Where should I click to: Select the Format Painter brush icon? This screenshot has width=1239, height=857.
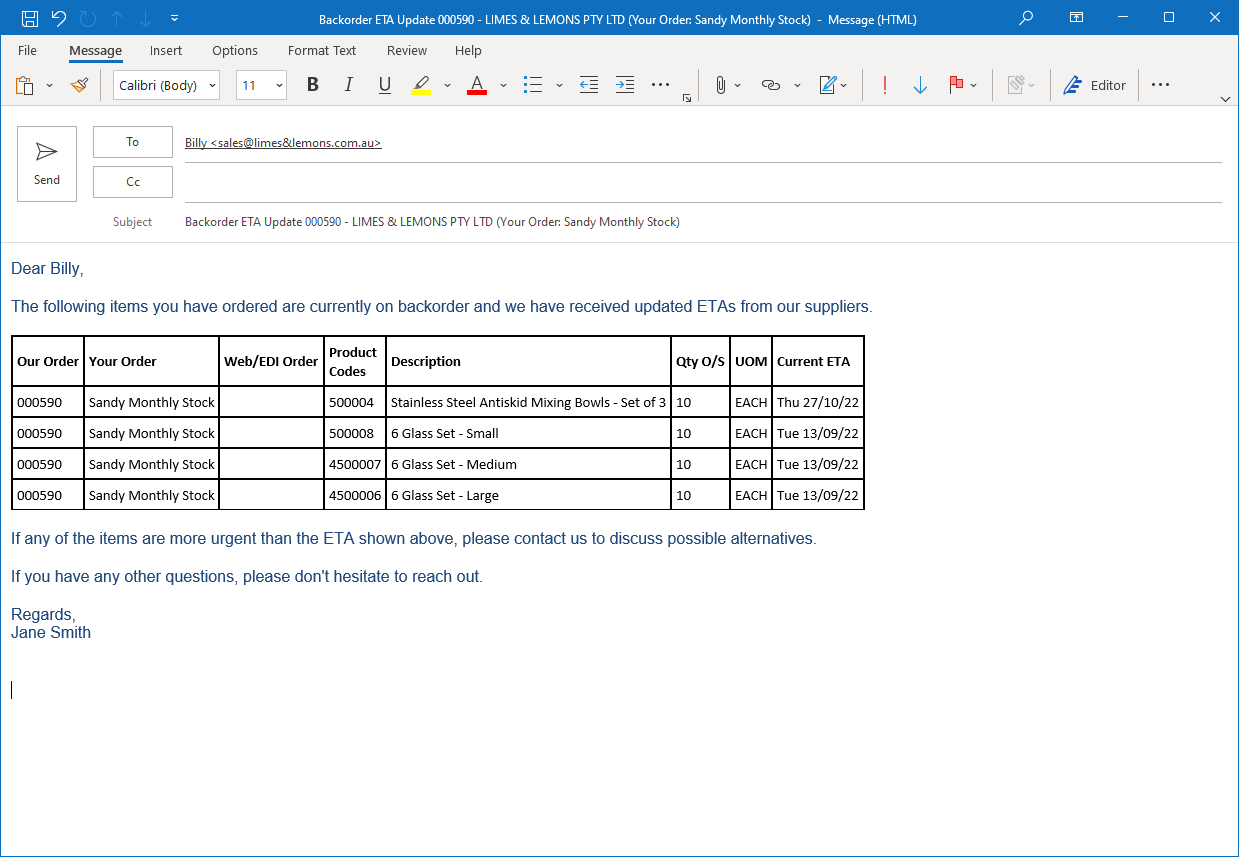[x=80, y=85]
